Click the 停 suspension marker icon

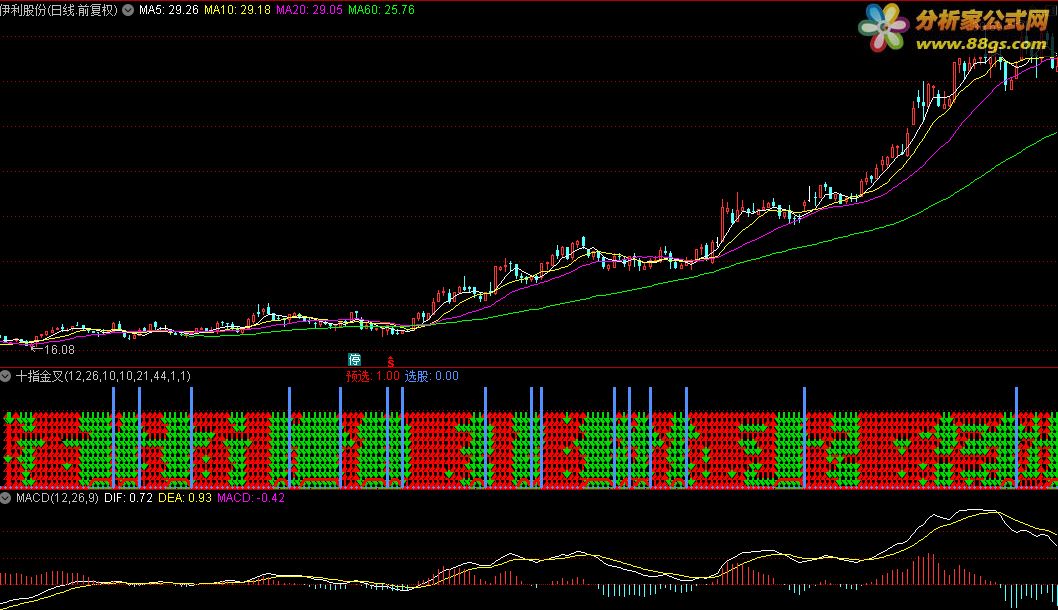point(354,360)
